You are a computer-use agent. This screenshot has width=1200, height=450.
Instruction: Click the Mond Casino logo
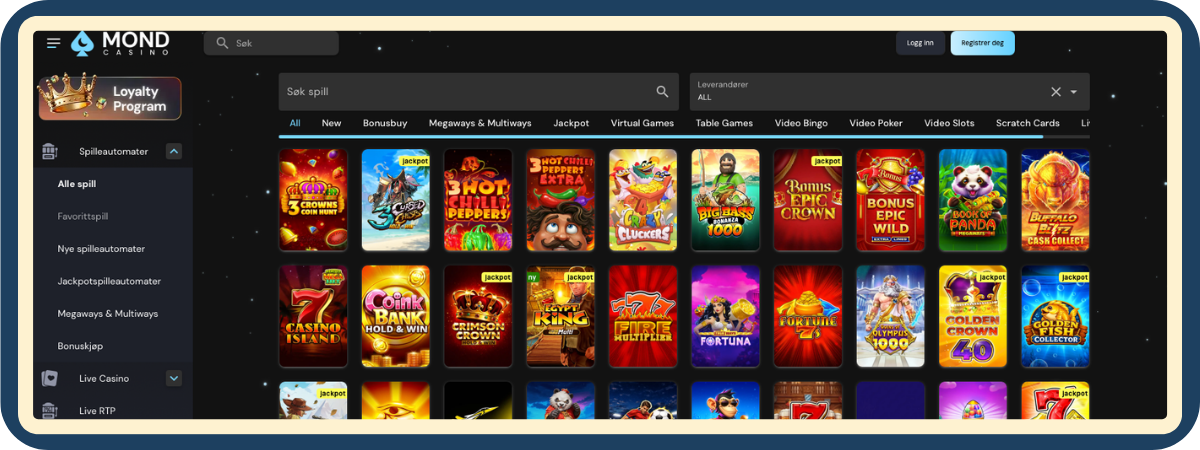click(x=120, y=43)
